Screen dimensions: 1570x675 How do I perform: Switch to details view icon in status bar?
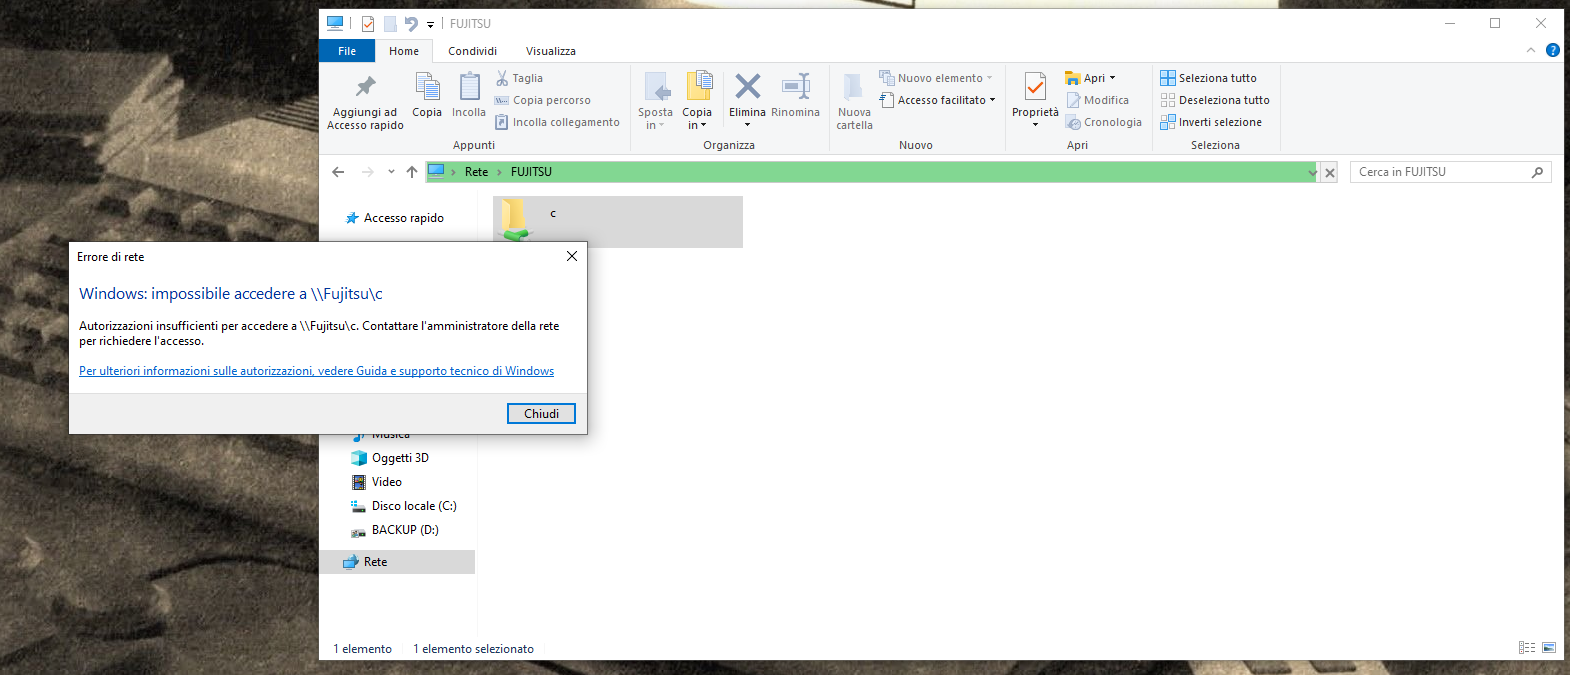coord(1527,648)
